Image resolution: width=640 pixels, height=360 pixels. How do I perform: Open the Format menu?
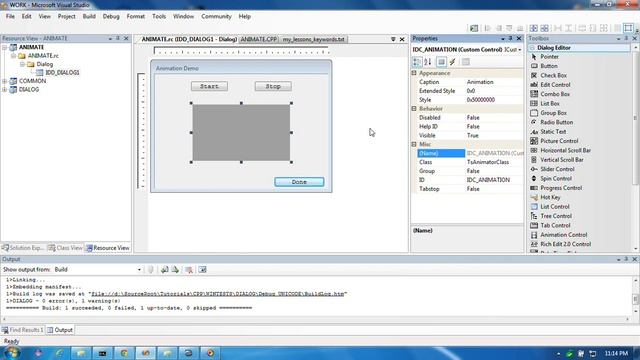click(136, 16)
